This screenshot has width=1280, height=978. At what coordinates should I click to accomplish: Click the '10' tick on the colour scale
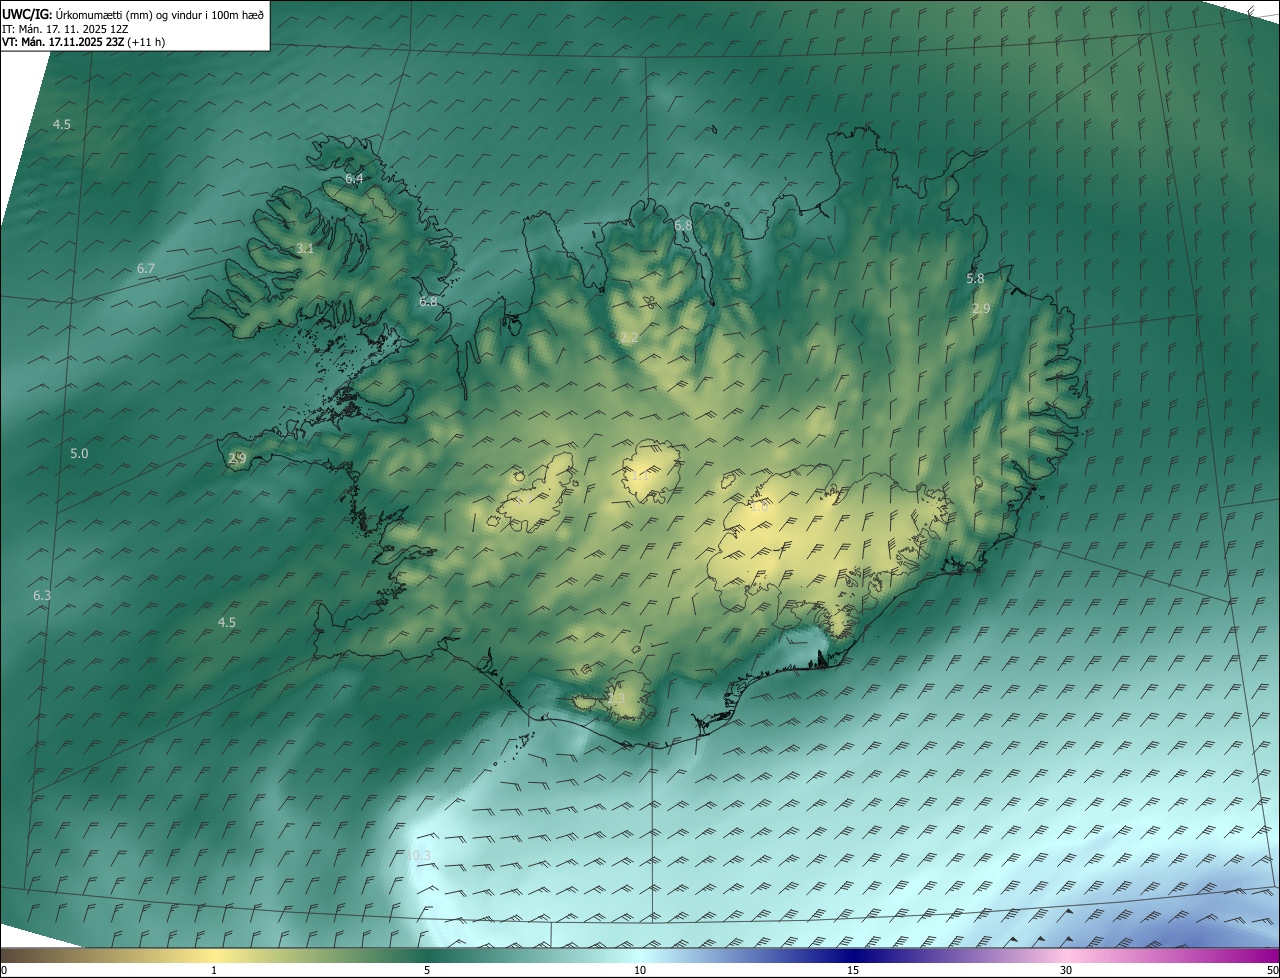(640, 970)
